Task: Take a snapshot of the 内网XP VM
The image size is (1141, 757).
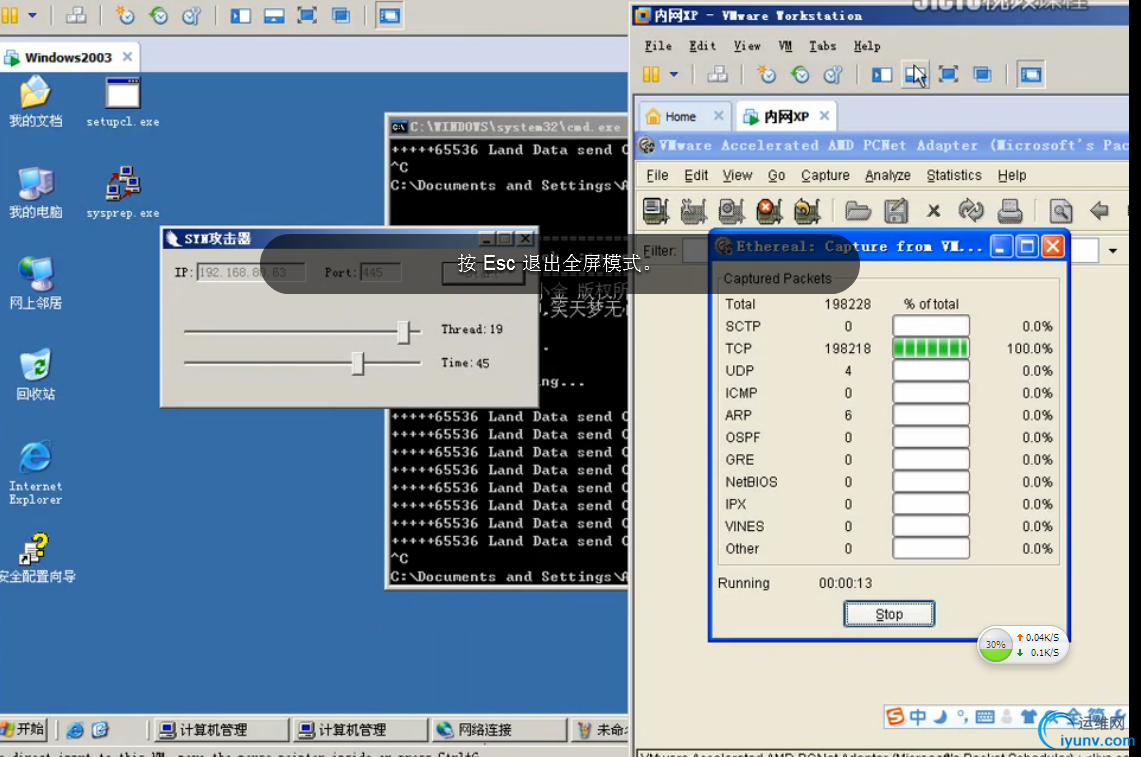Action: (767, 74)
